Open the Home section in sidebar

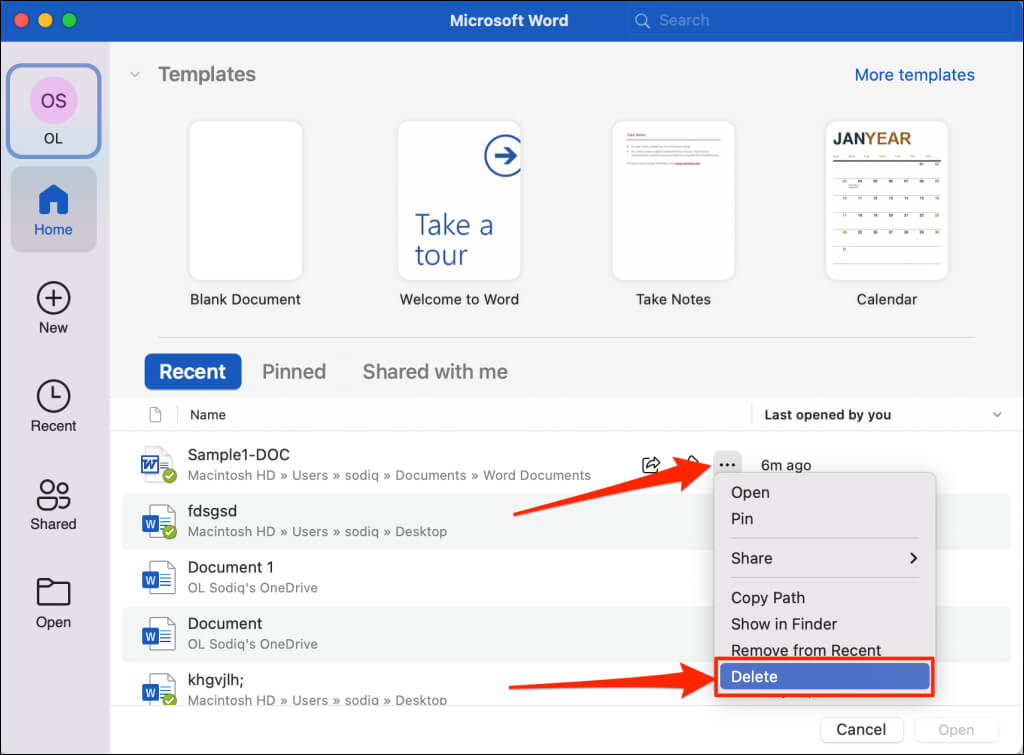54,210
